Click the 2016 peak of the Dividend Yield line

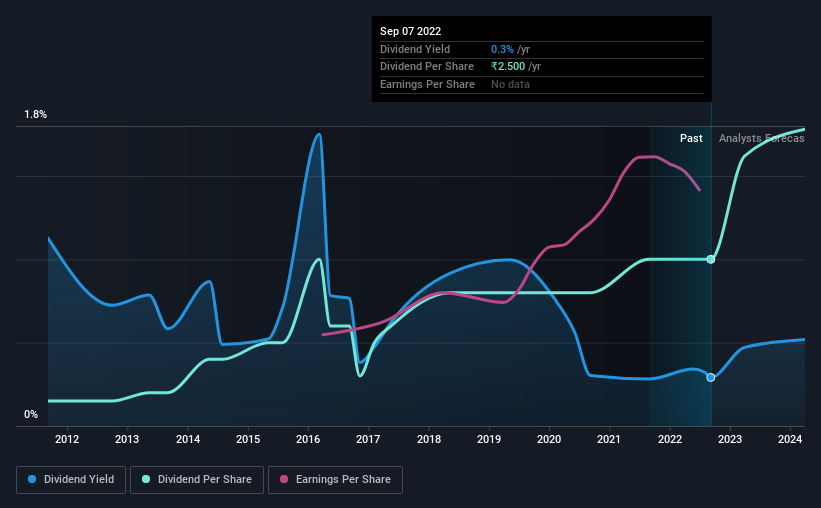(x=318, y=135)
